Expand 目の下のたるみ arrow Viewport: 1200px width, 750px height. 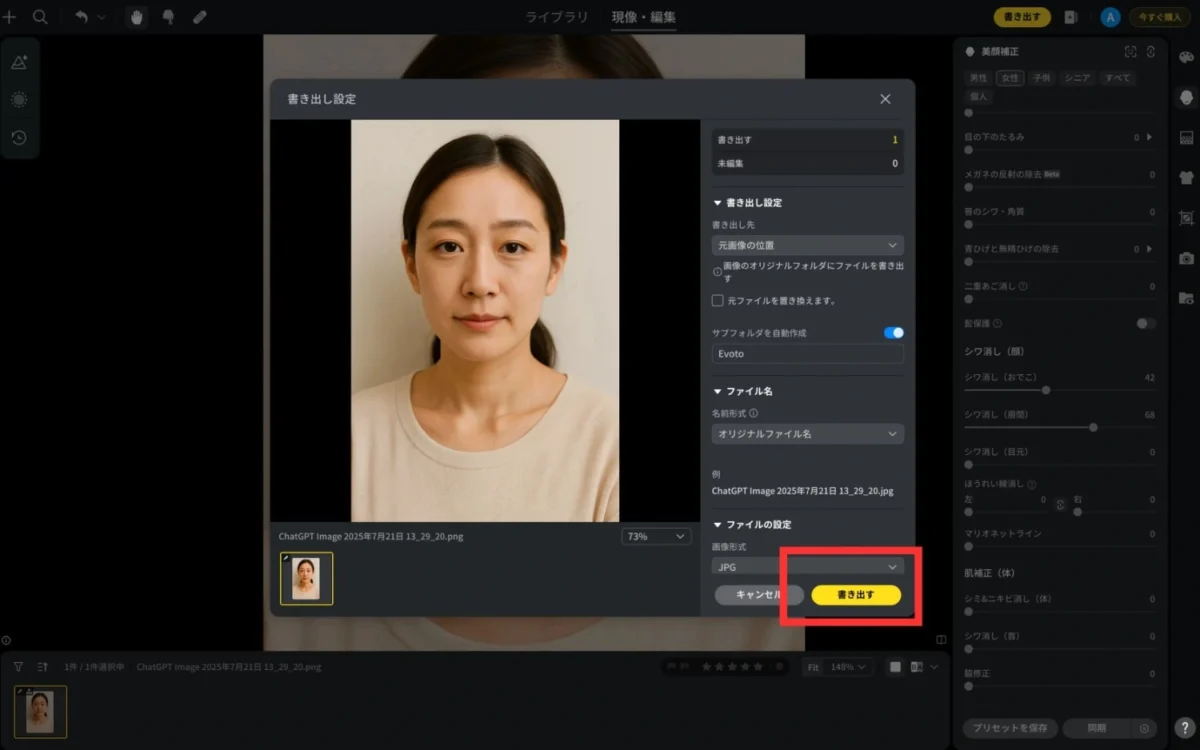coord(1148,137)
